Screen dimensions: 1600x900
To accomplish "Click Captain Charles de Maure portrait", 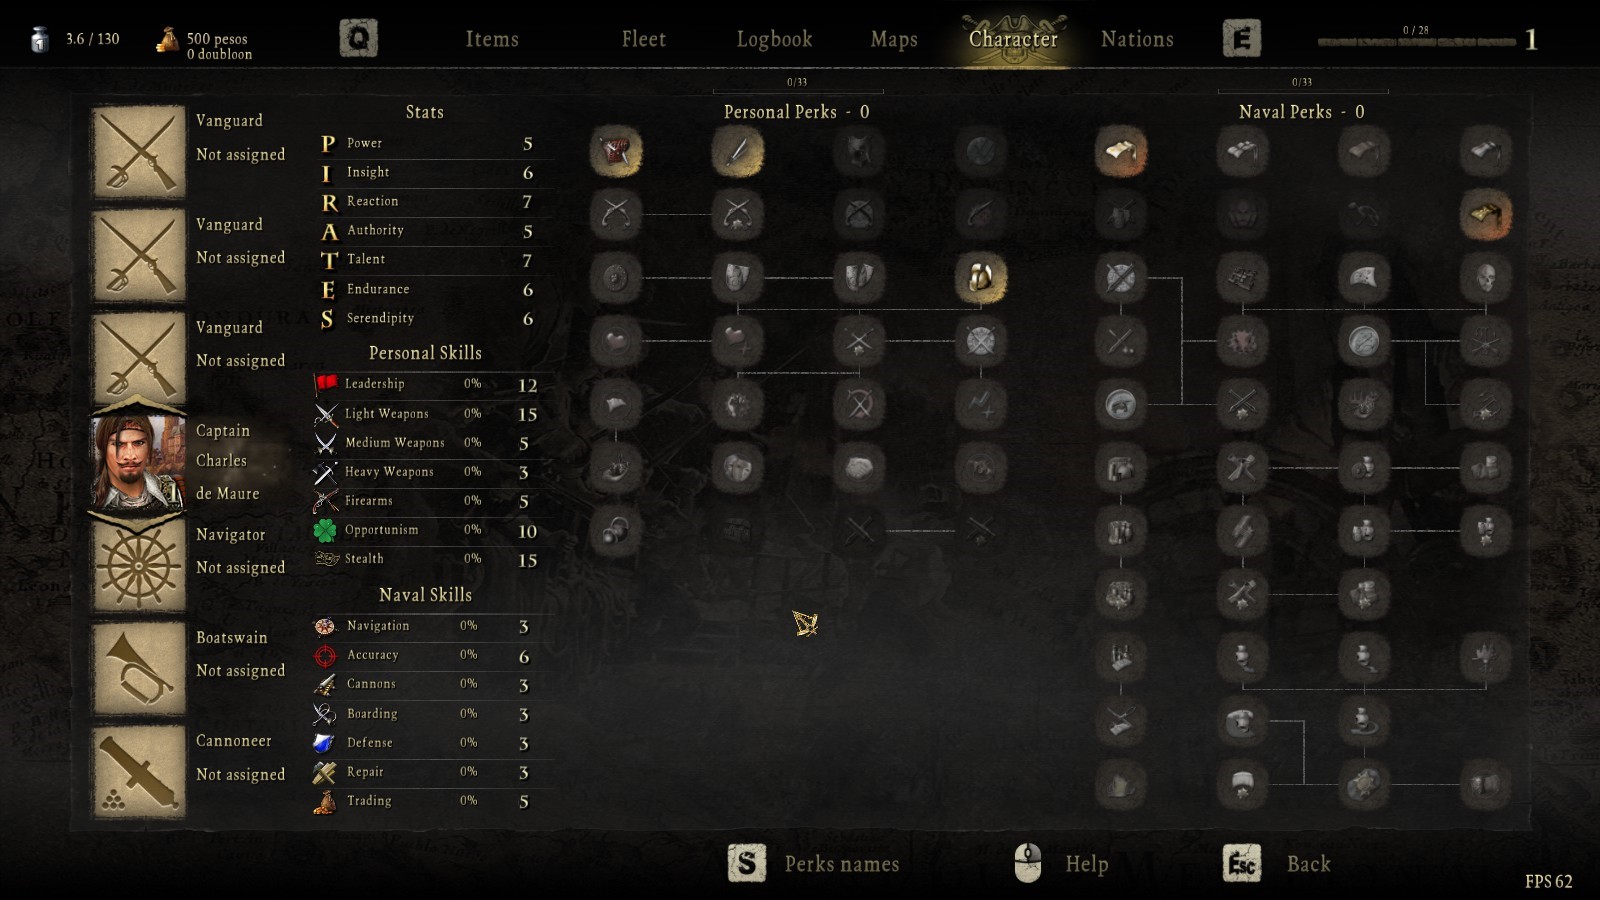I will tap(138, 462).
